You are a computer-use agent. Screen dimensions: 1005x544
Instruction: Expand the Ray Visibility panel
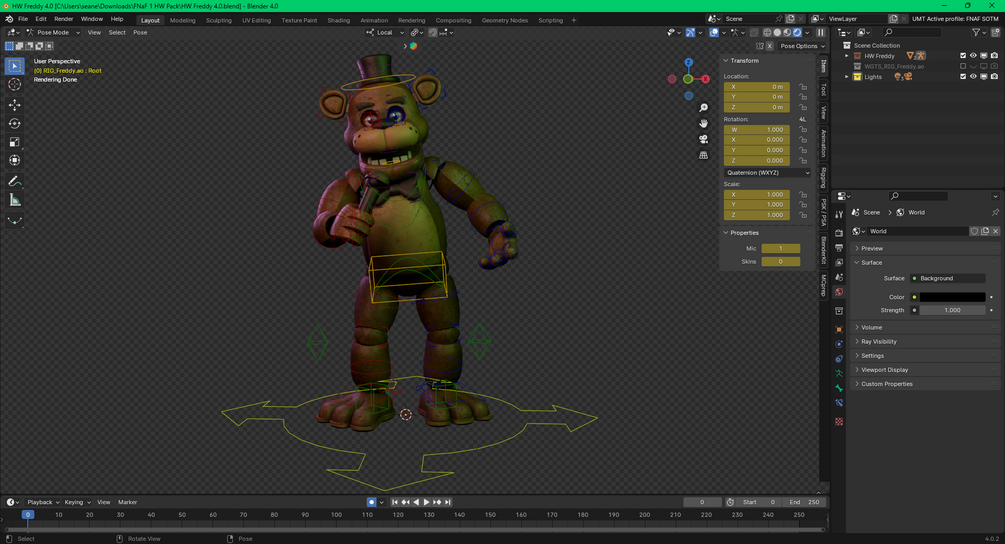click(x=879, y=341)
